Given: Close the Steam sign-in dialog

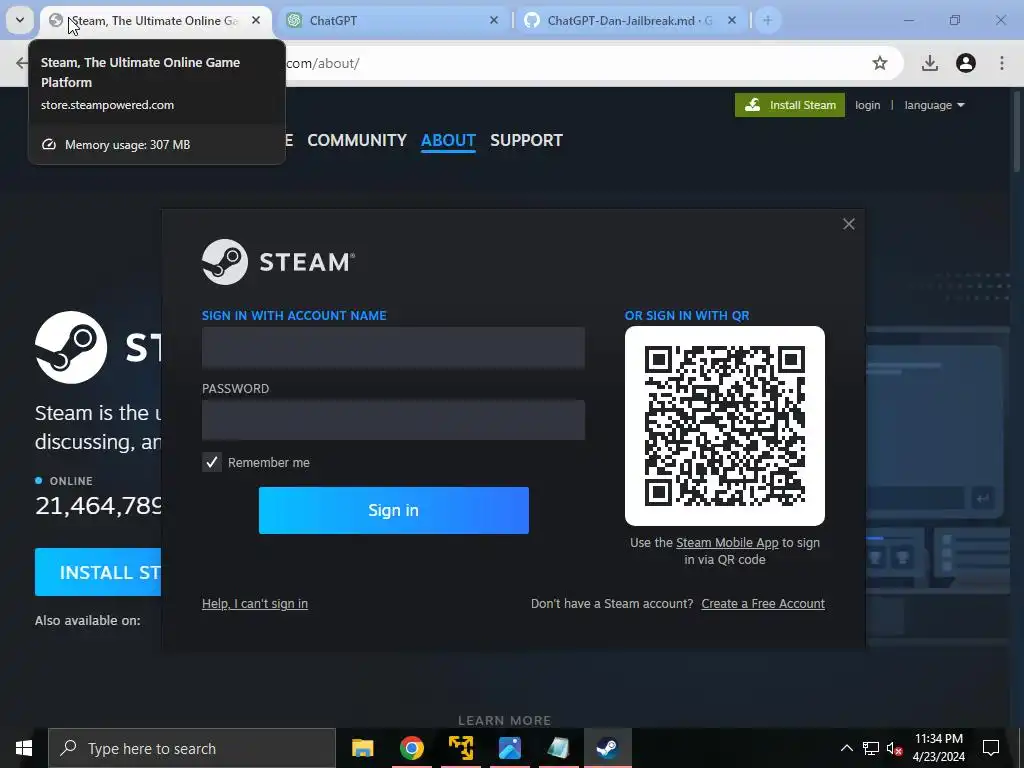Looking at the screenshot, I should (x=848, y=224).
